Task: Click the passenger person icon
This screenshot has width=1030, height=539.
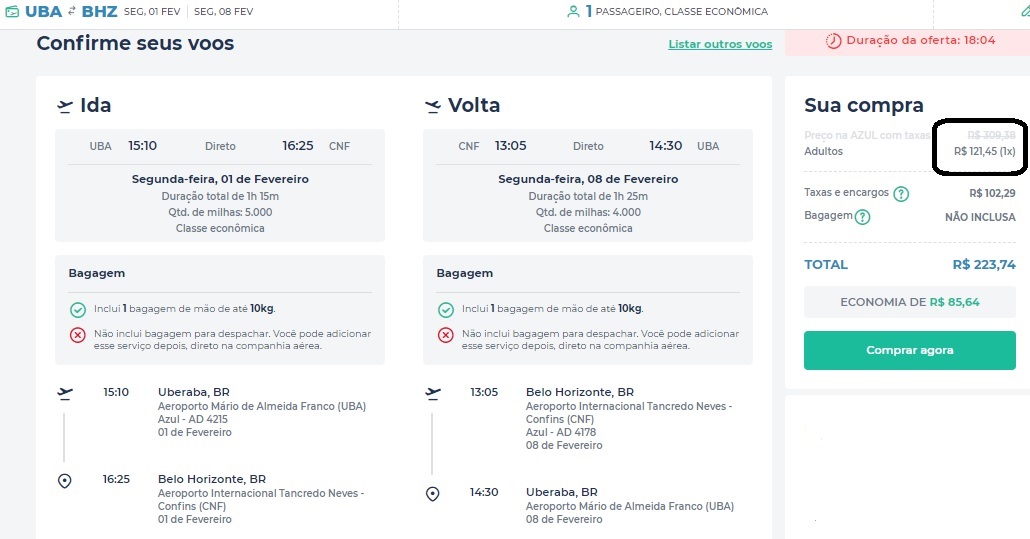Action: point(573,11)
